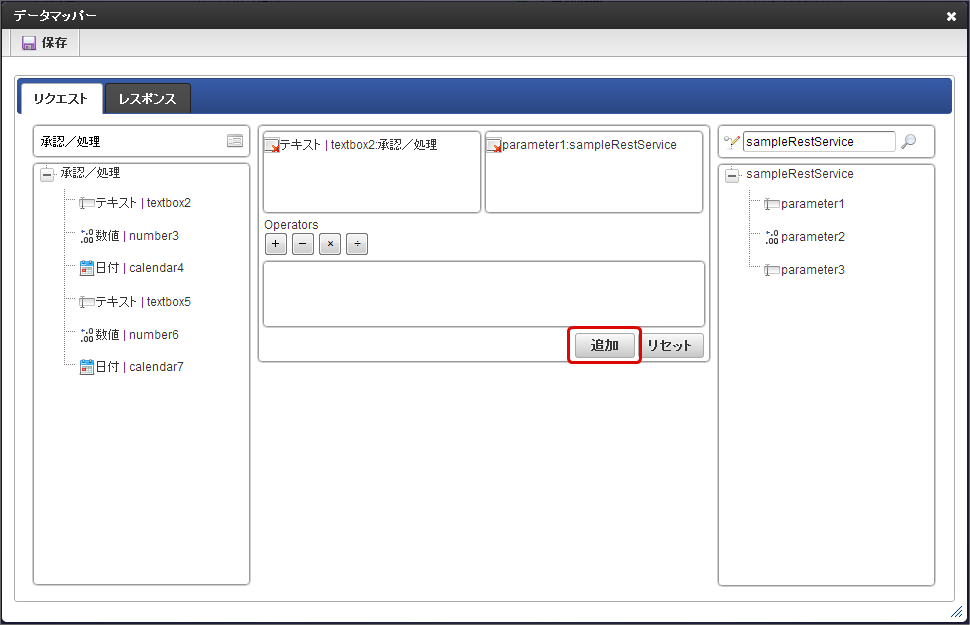The image size is (970, 625).
Task: Switch to the リクエスト tab
Action: click(61, 99)
